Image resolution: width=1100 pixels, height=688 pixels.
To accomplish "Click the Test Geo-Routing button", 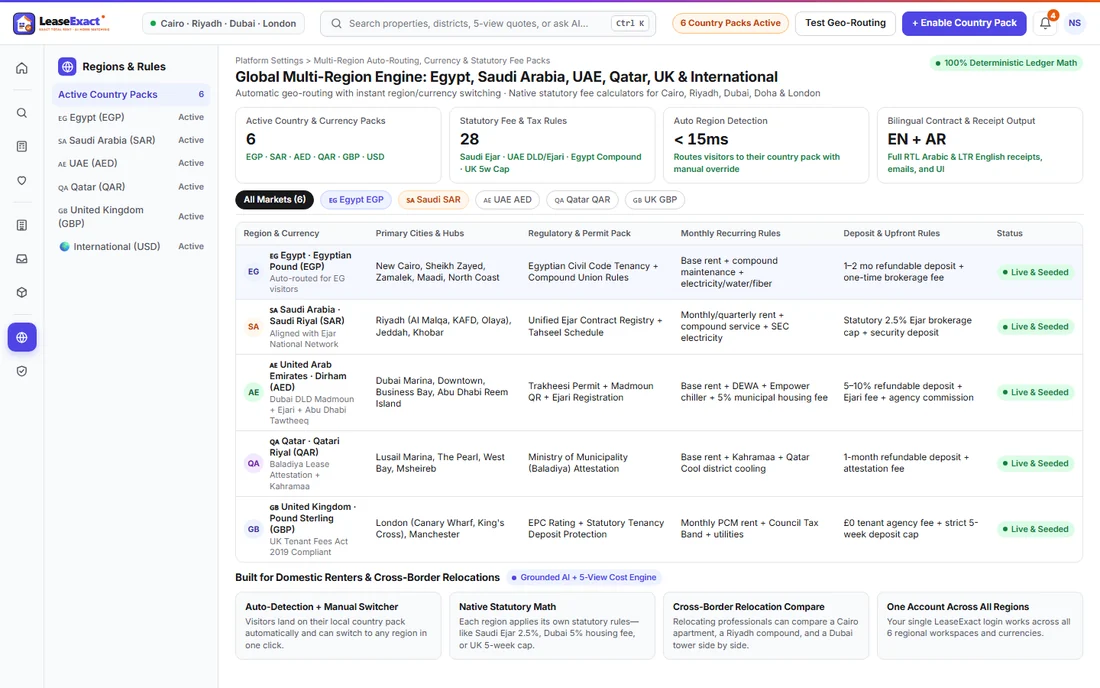I will [x=845, y=23].
